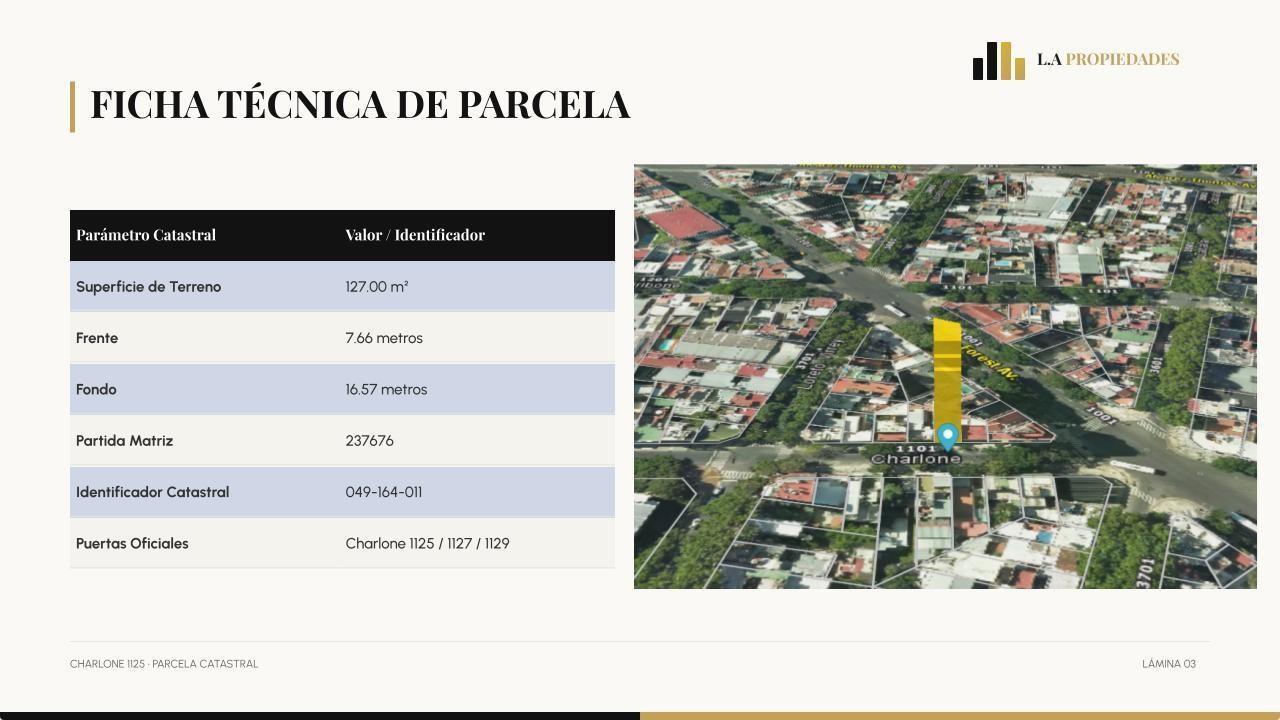
Task: Select the '237676' value
Action: click(x=369, y=441)
